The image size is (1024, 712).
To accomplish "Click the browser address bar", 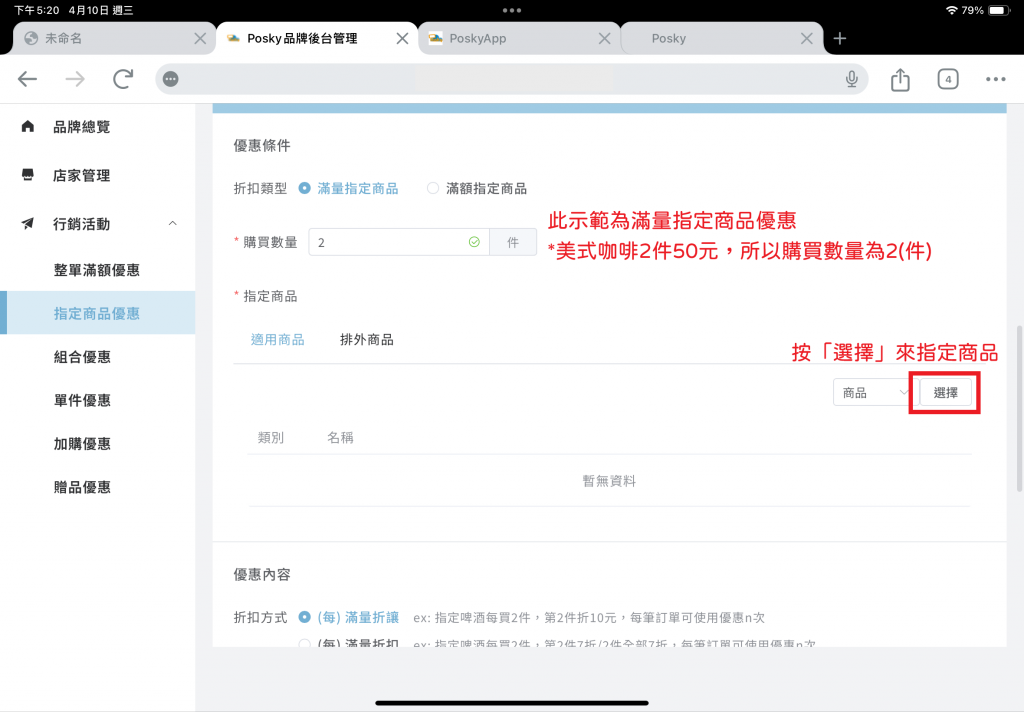I will [511, 79].
